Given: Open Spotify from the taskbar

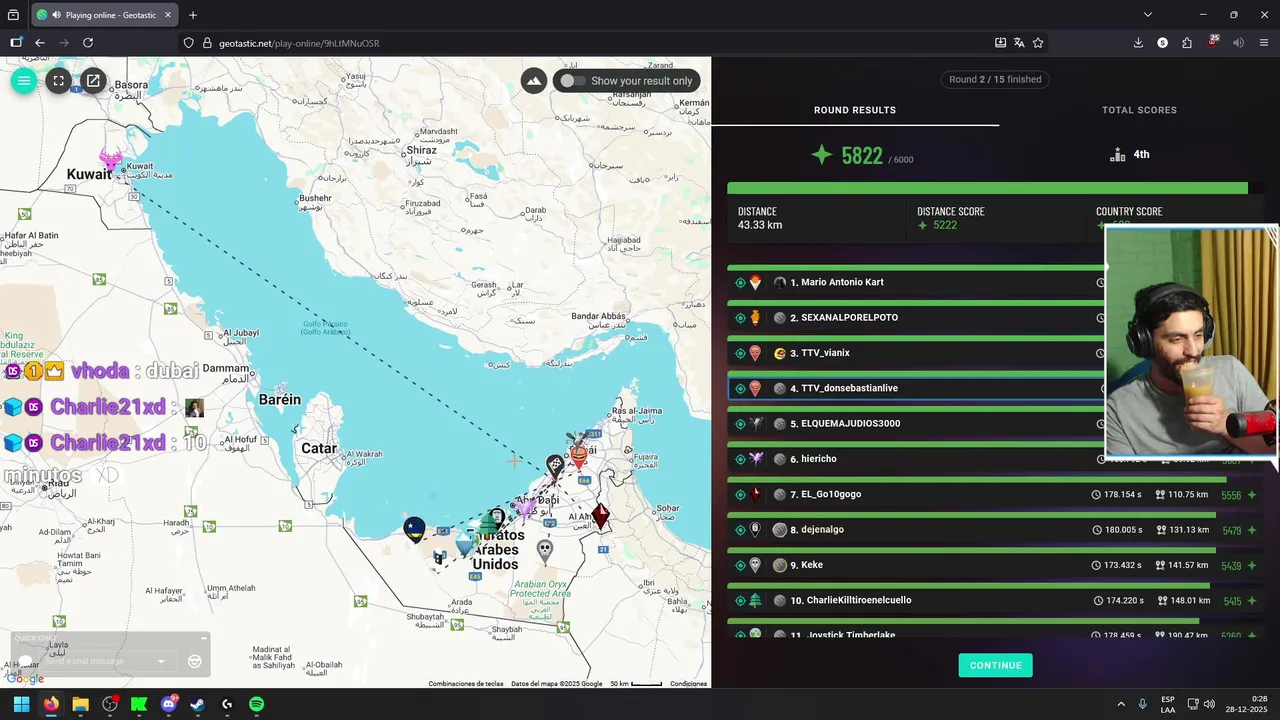Looking at the screenshot, I should pos(256,704).
